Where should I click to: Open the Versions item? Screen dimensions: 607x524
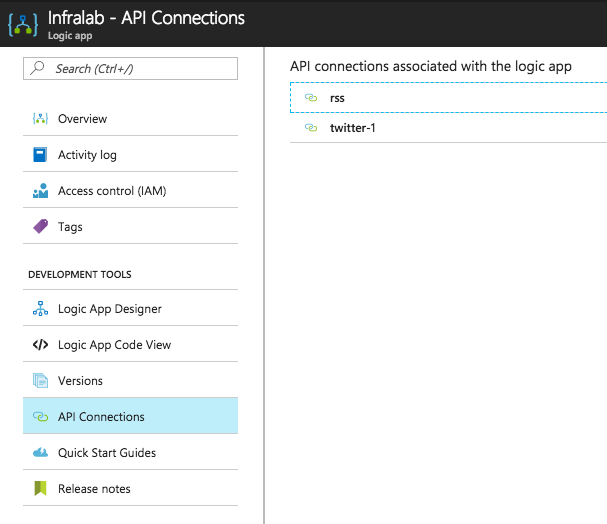[x=130, y=380]
